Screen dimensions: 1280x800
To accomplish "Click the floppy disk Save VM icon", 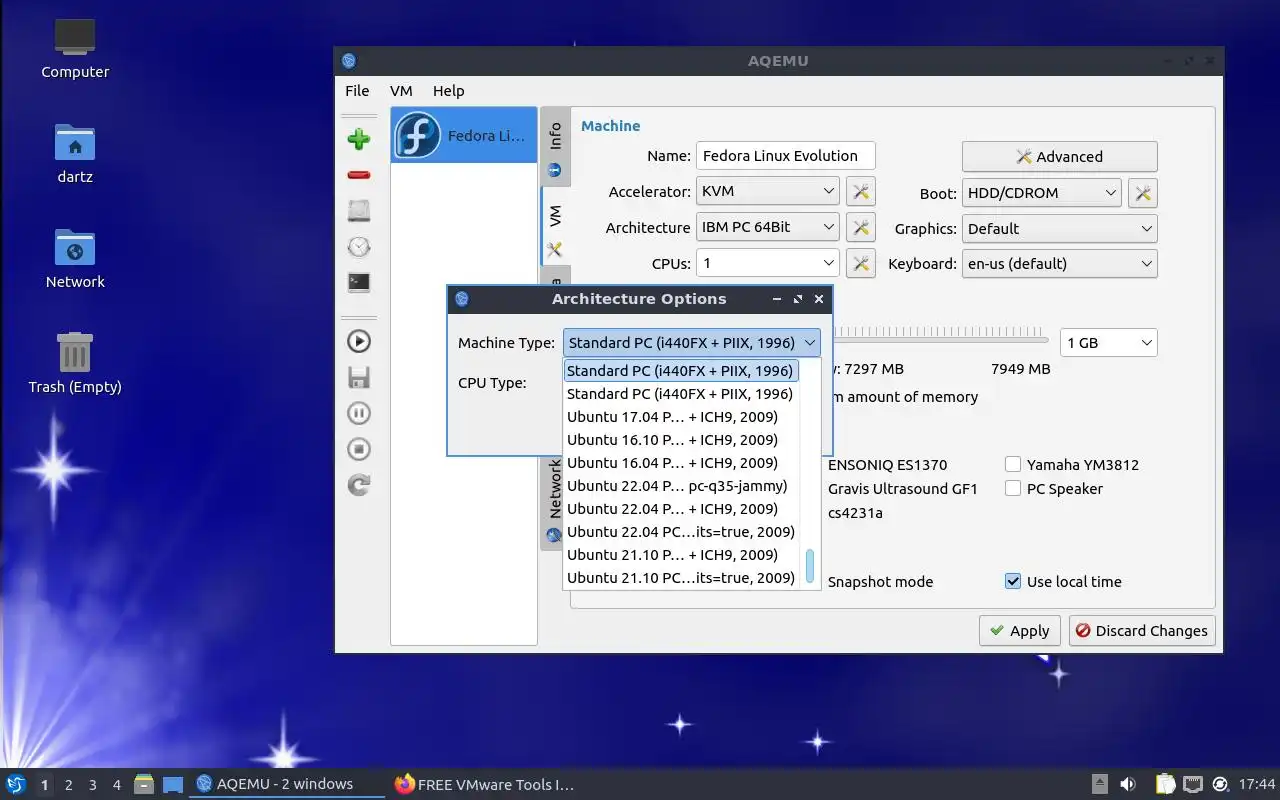I will pos(359,377).
